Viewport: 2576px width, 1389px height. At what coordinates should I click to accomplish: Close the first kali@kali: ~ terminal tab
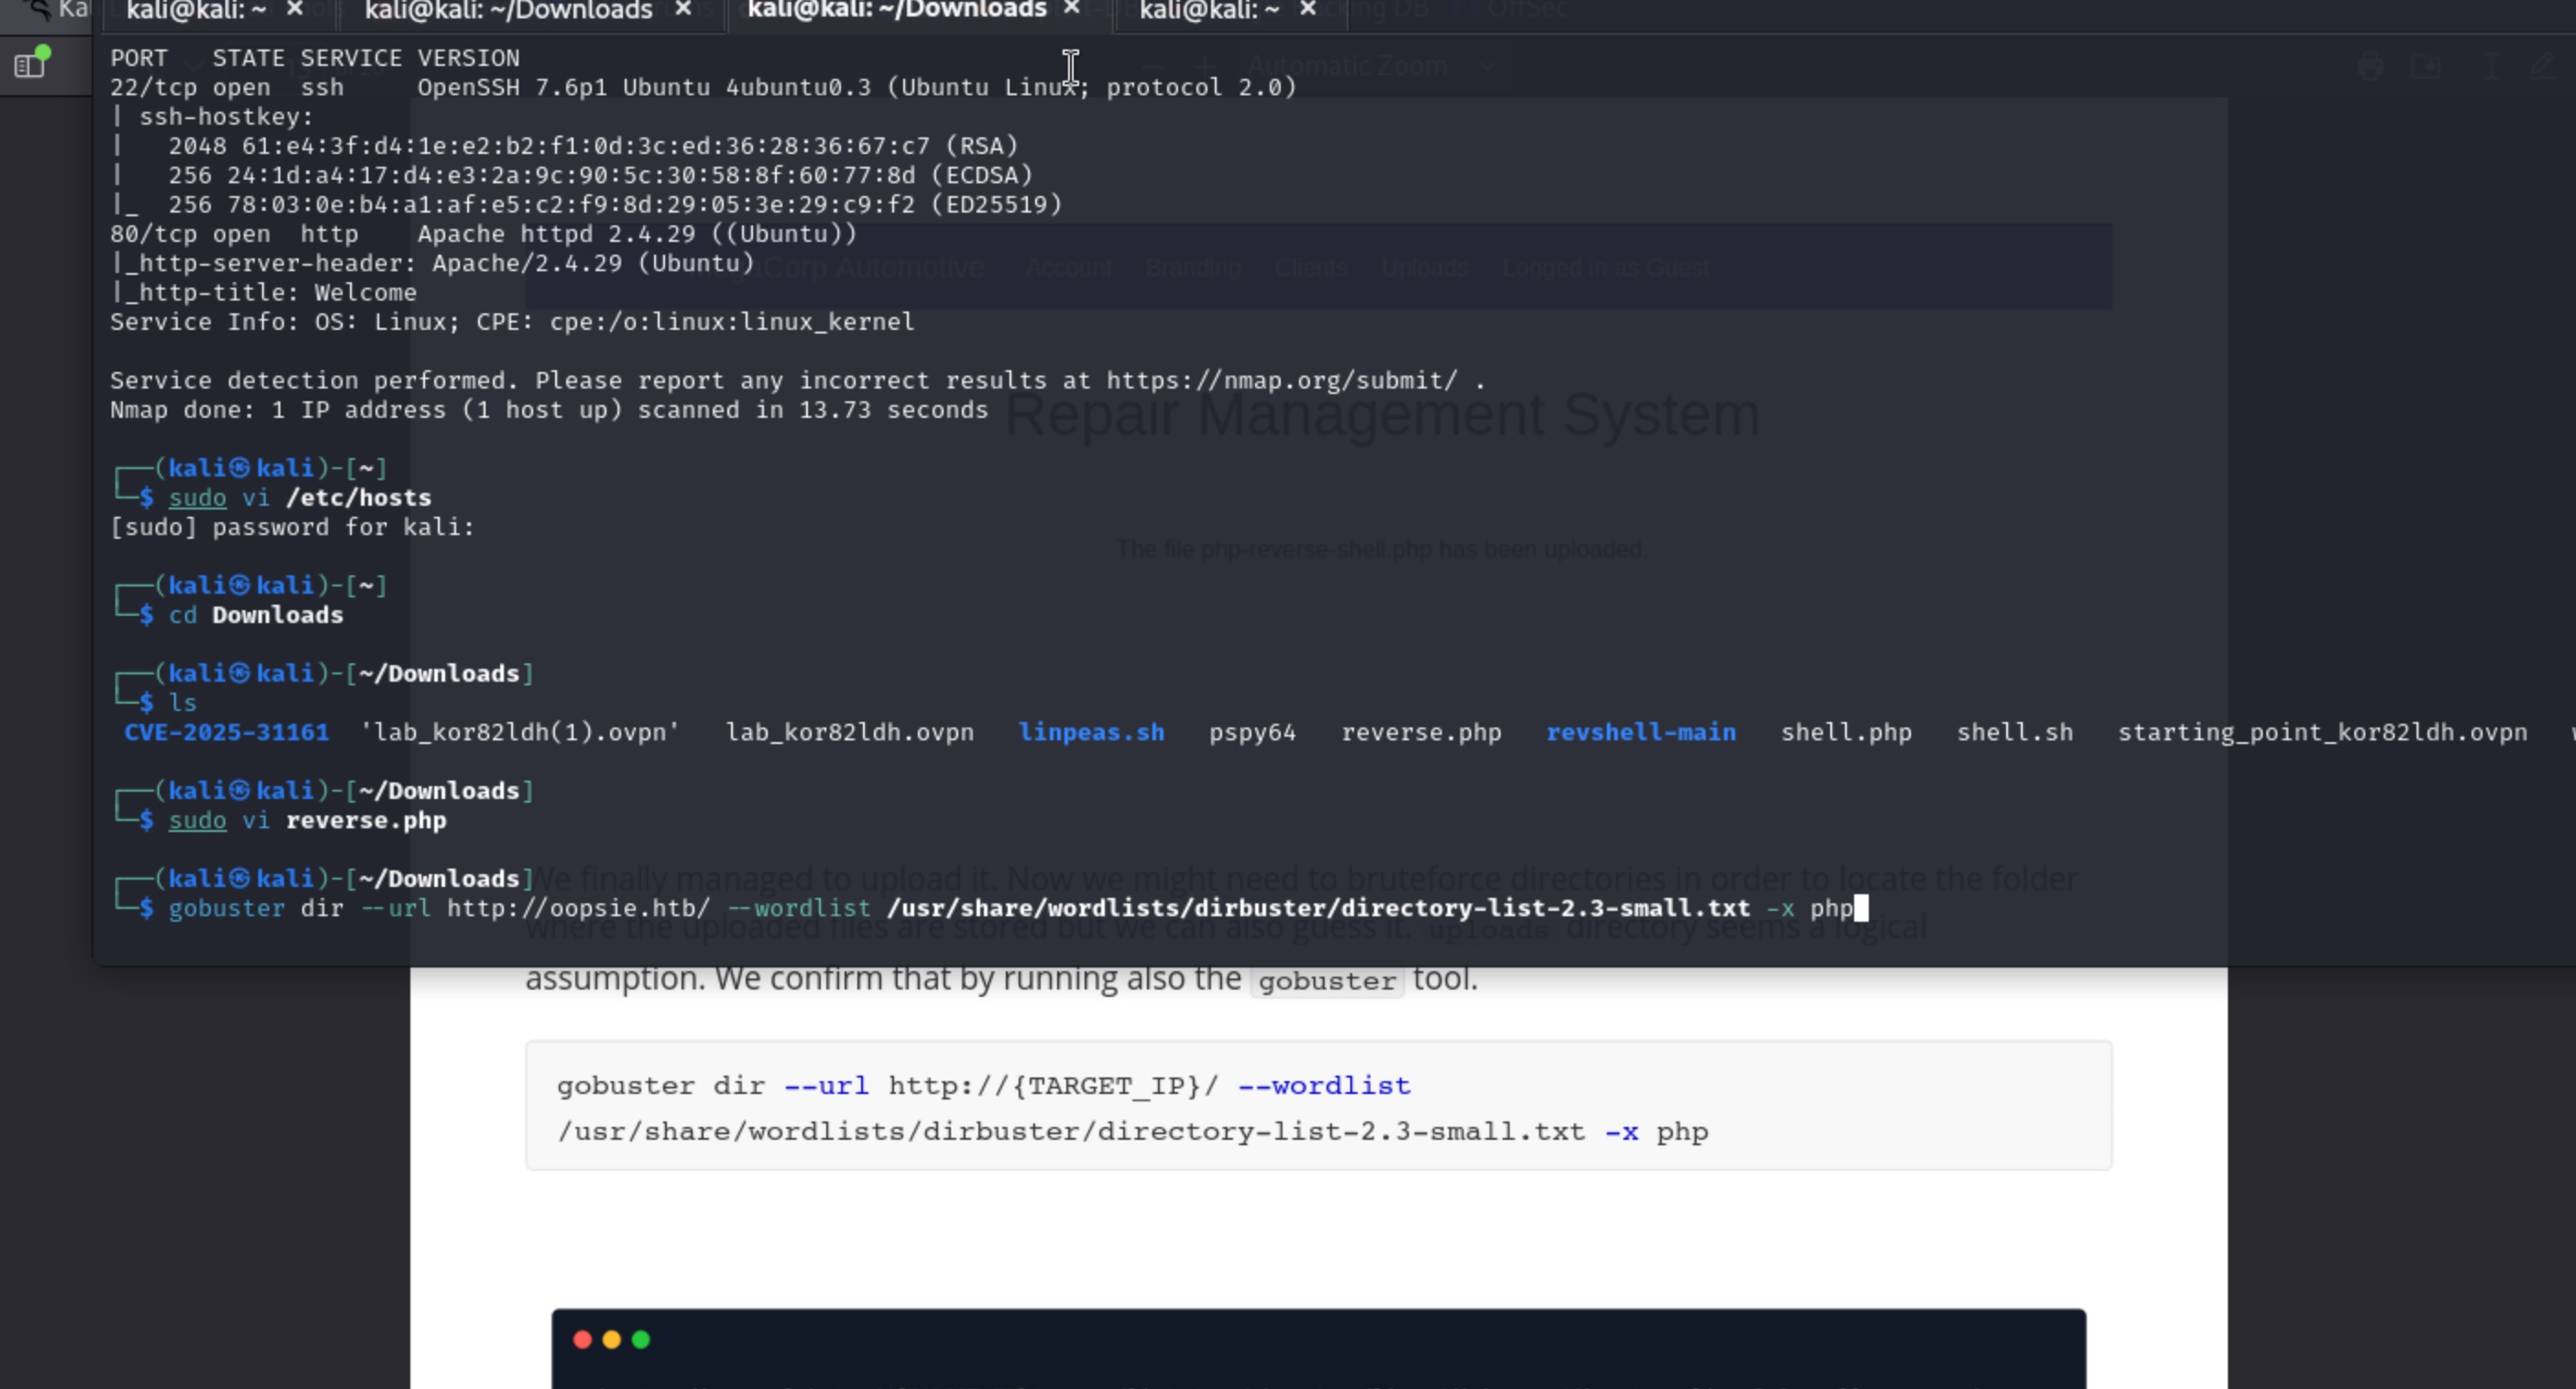point(295,10)
